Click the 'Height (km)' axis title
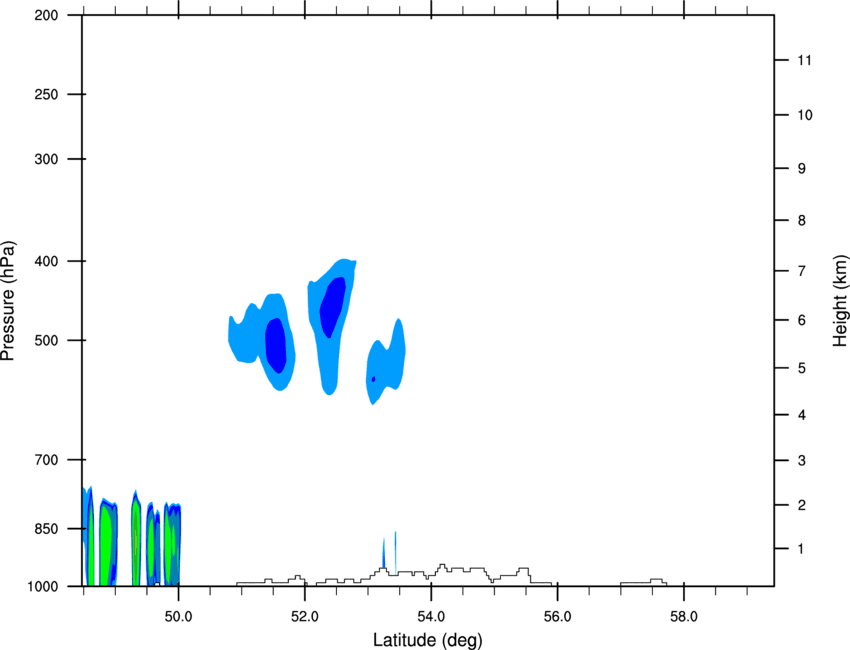This screenshot has width=850, height=650. [x=840, y=301]
